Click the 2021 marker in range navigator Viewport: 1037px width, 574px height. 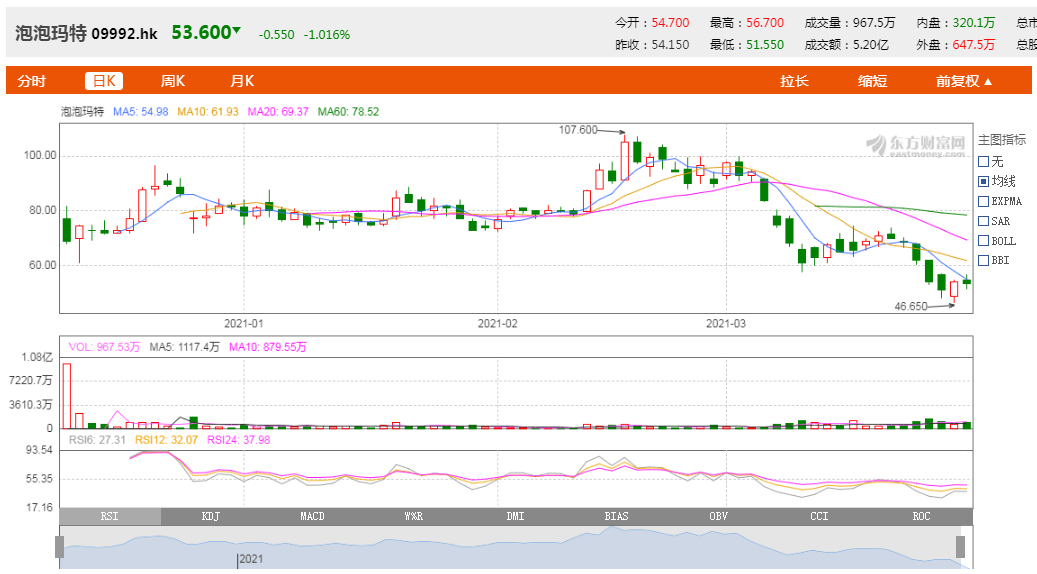point(251,559)
